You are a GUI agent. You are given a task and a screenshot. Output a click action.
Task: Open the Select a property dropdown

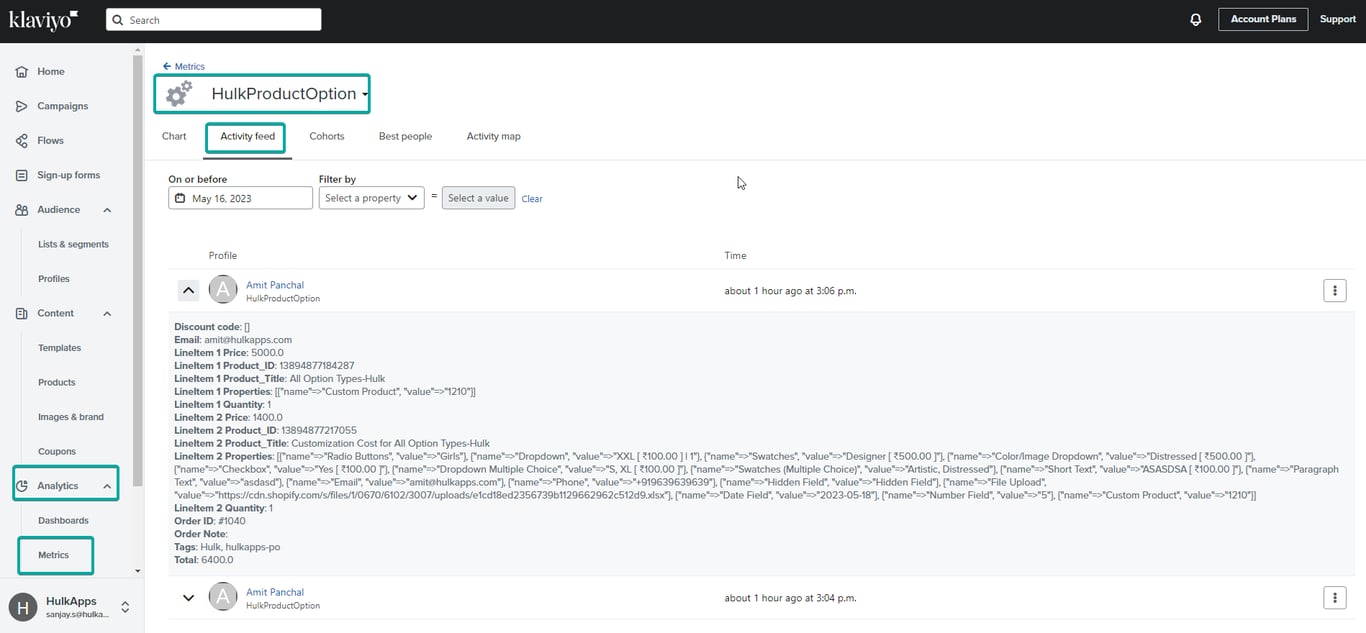pos(371,198)
